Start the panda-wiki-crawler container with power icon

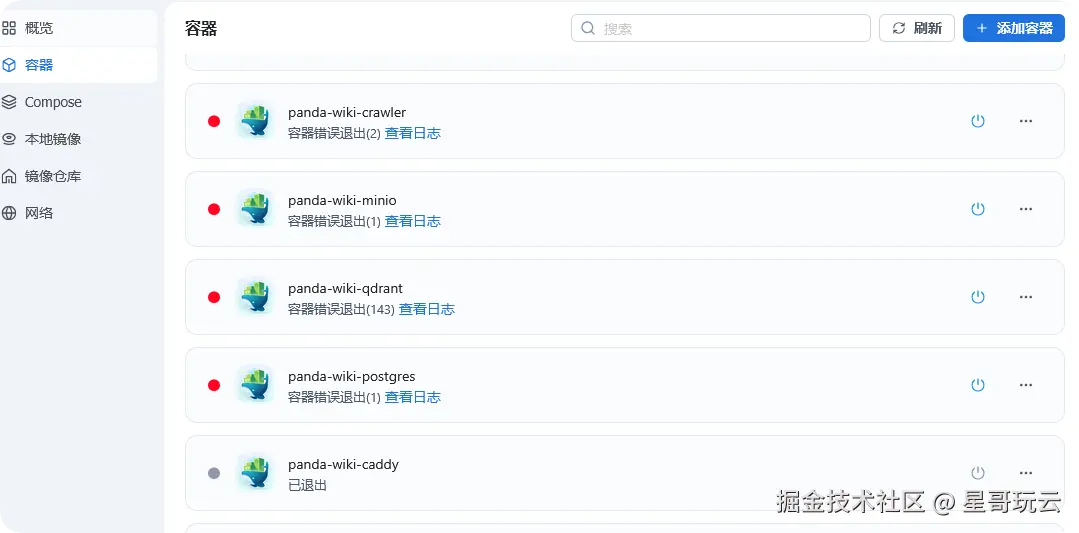978,121
